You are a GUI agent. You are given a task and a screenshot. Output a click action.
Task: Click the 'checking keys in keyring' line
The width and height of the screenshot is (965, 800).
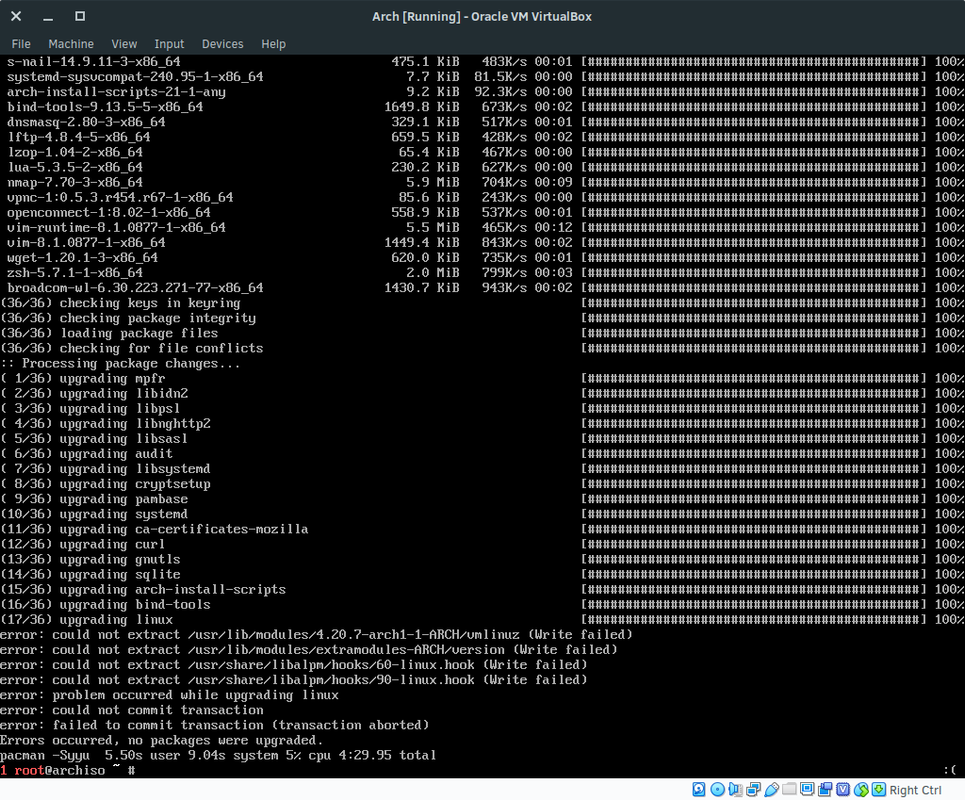121,303
